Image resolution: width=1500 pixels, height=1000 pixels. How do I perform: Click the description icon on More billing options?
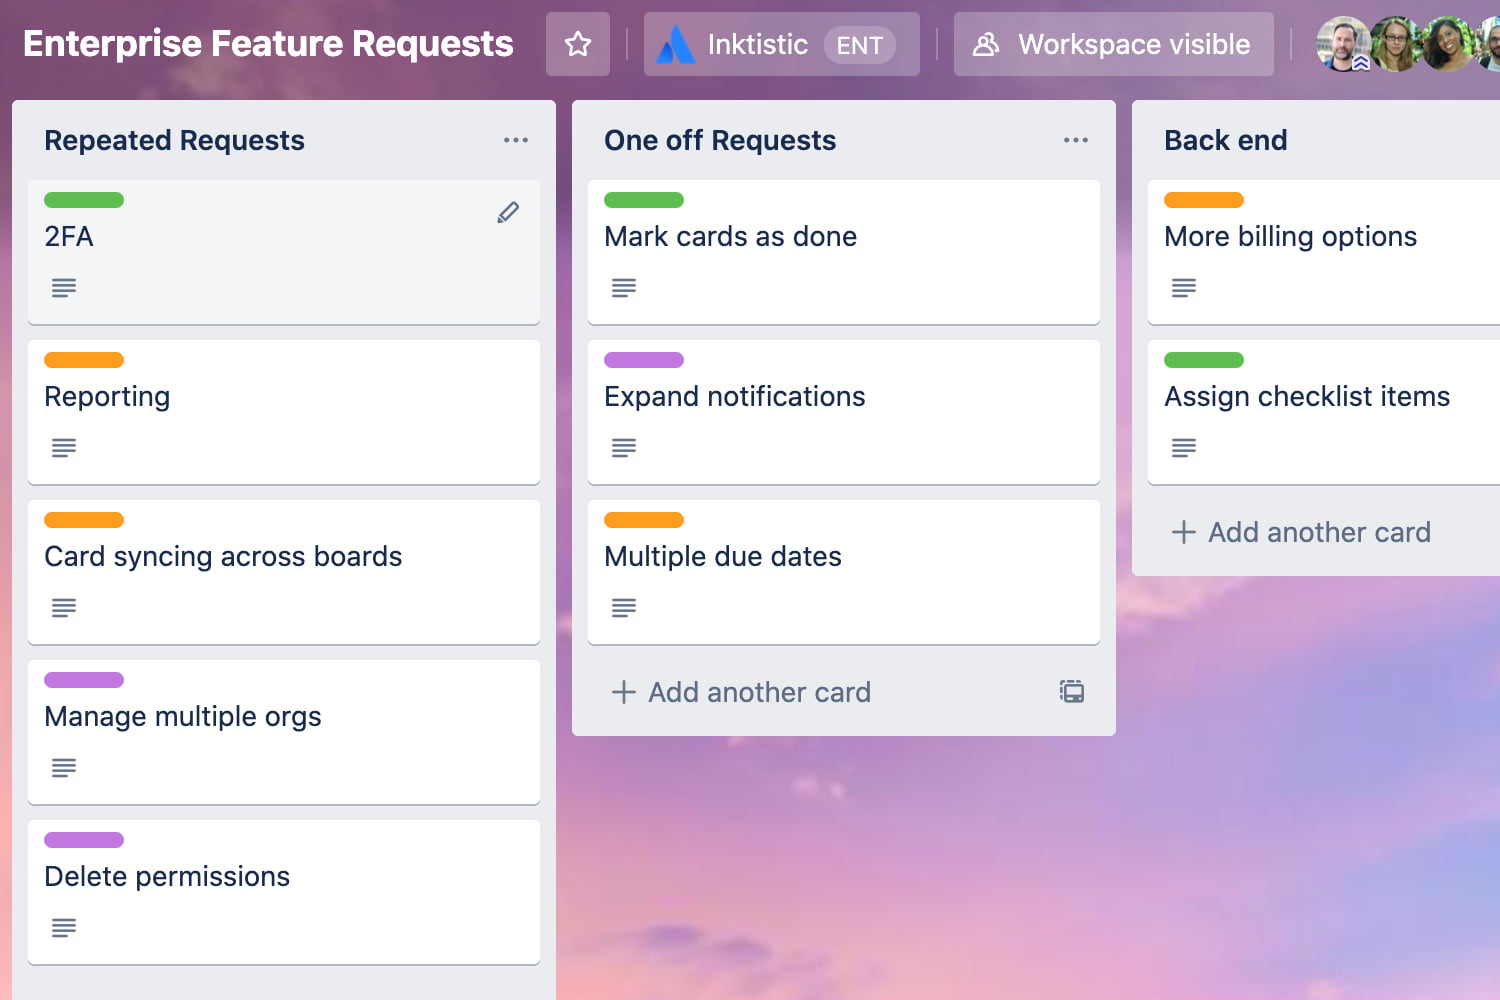pyautogui.click(x=1183, y=288)
